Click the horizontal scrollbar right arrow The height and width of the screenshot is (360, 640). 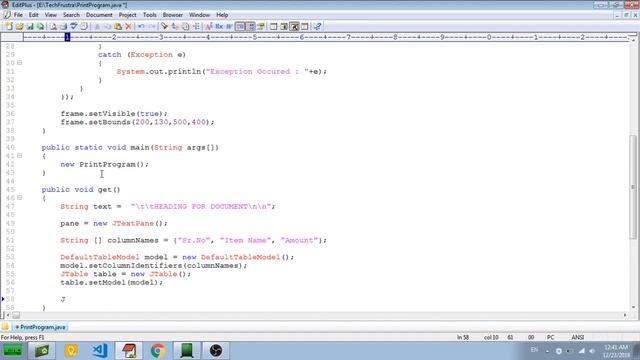point(625,315)
